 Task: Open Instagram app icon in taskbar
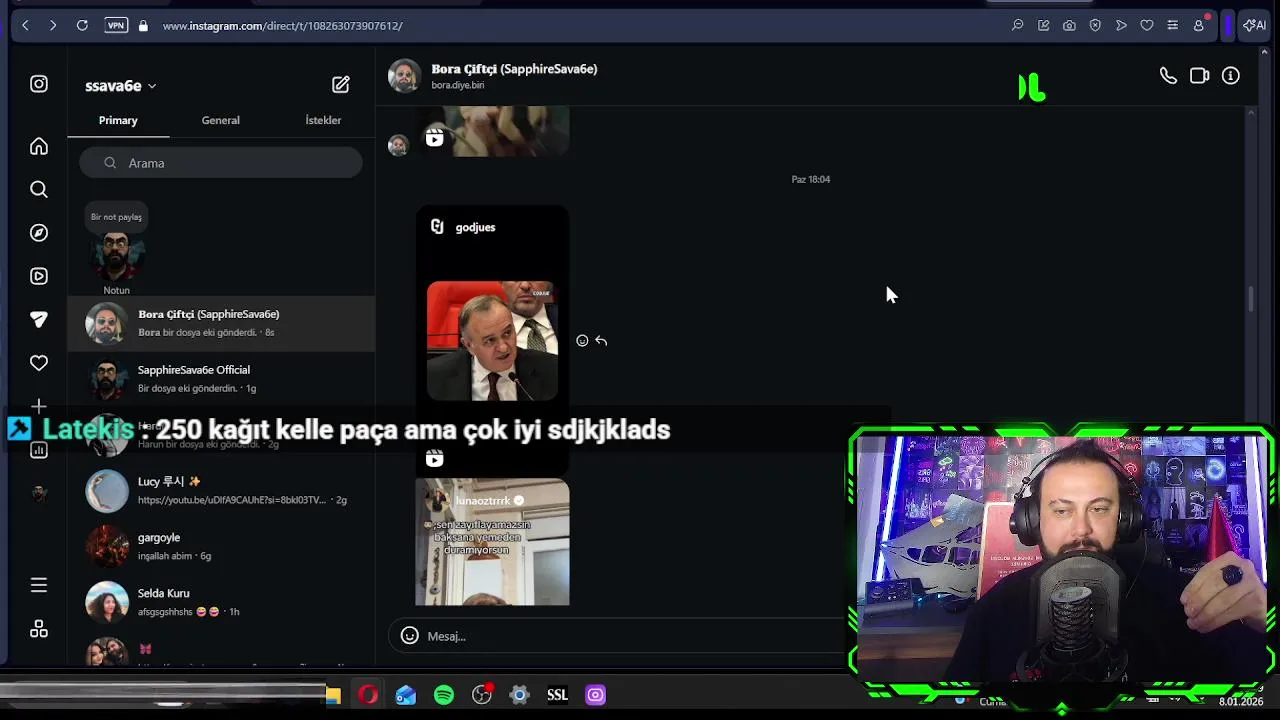[x=595, y=695]
